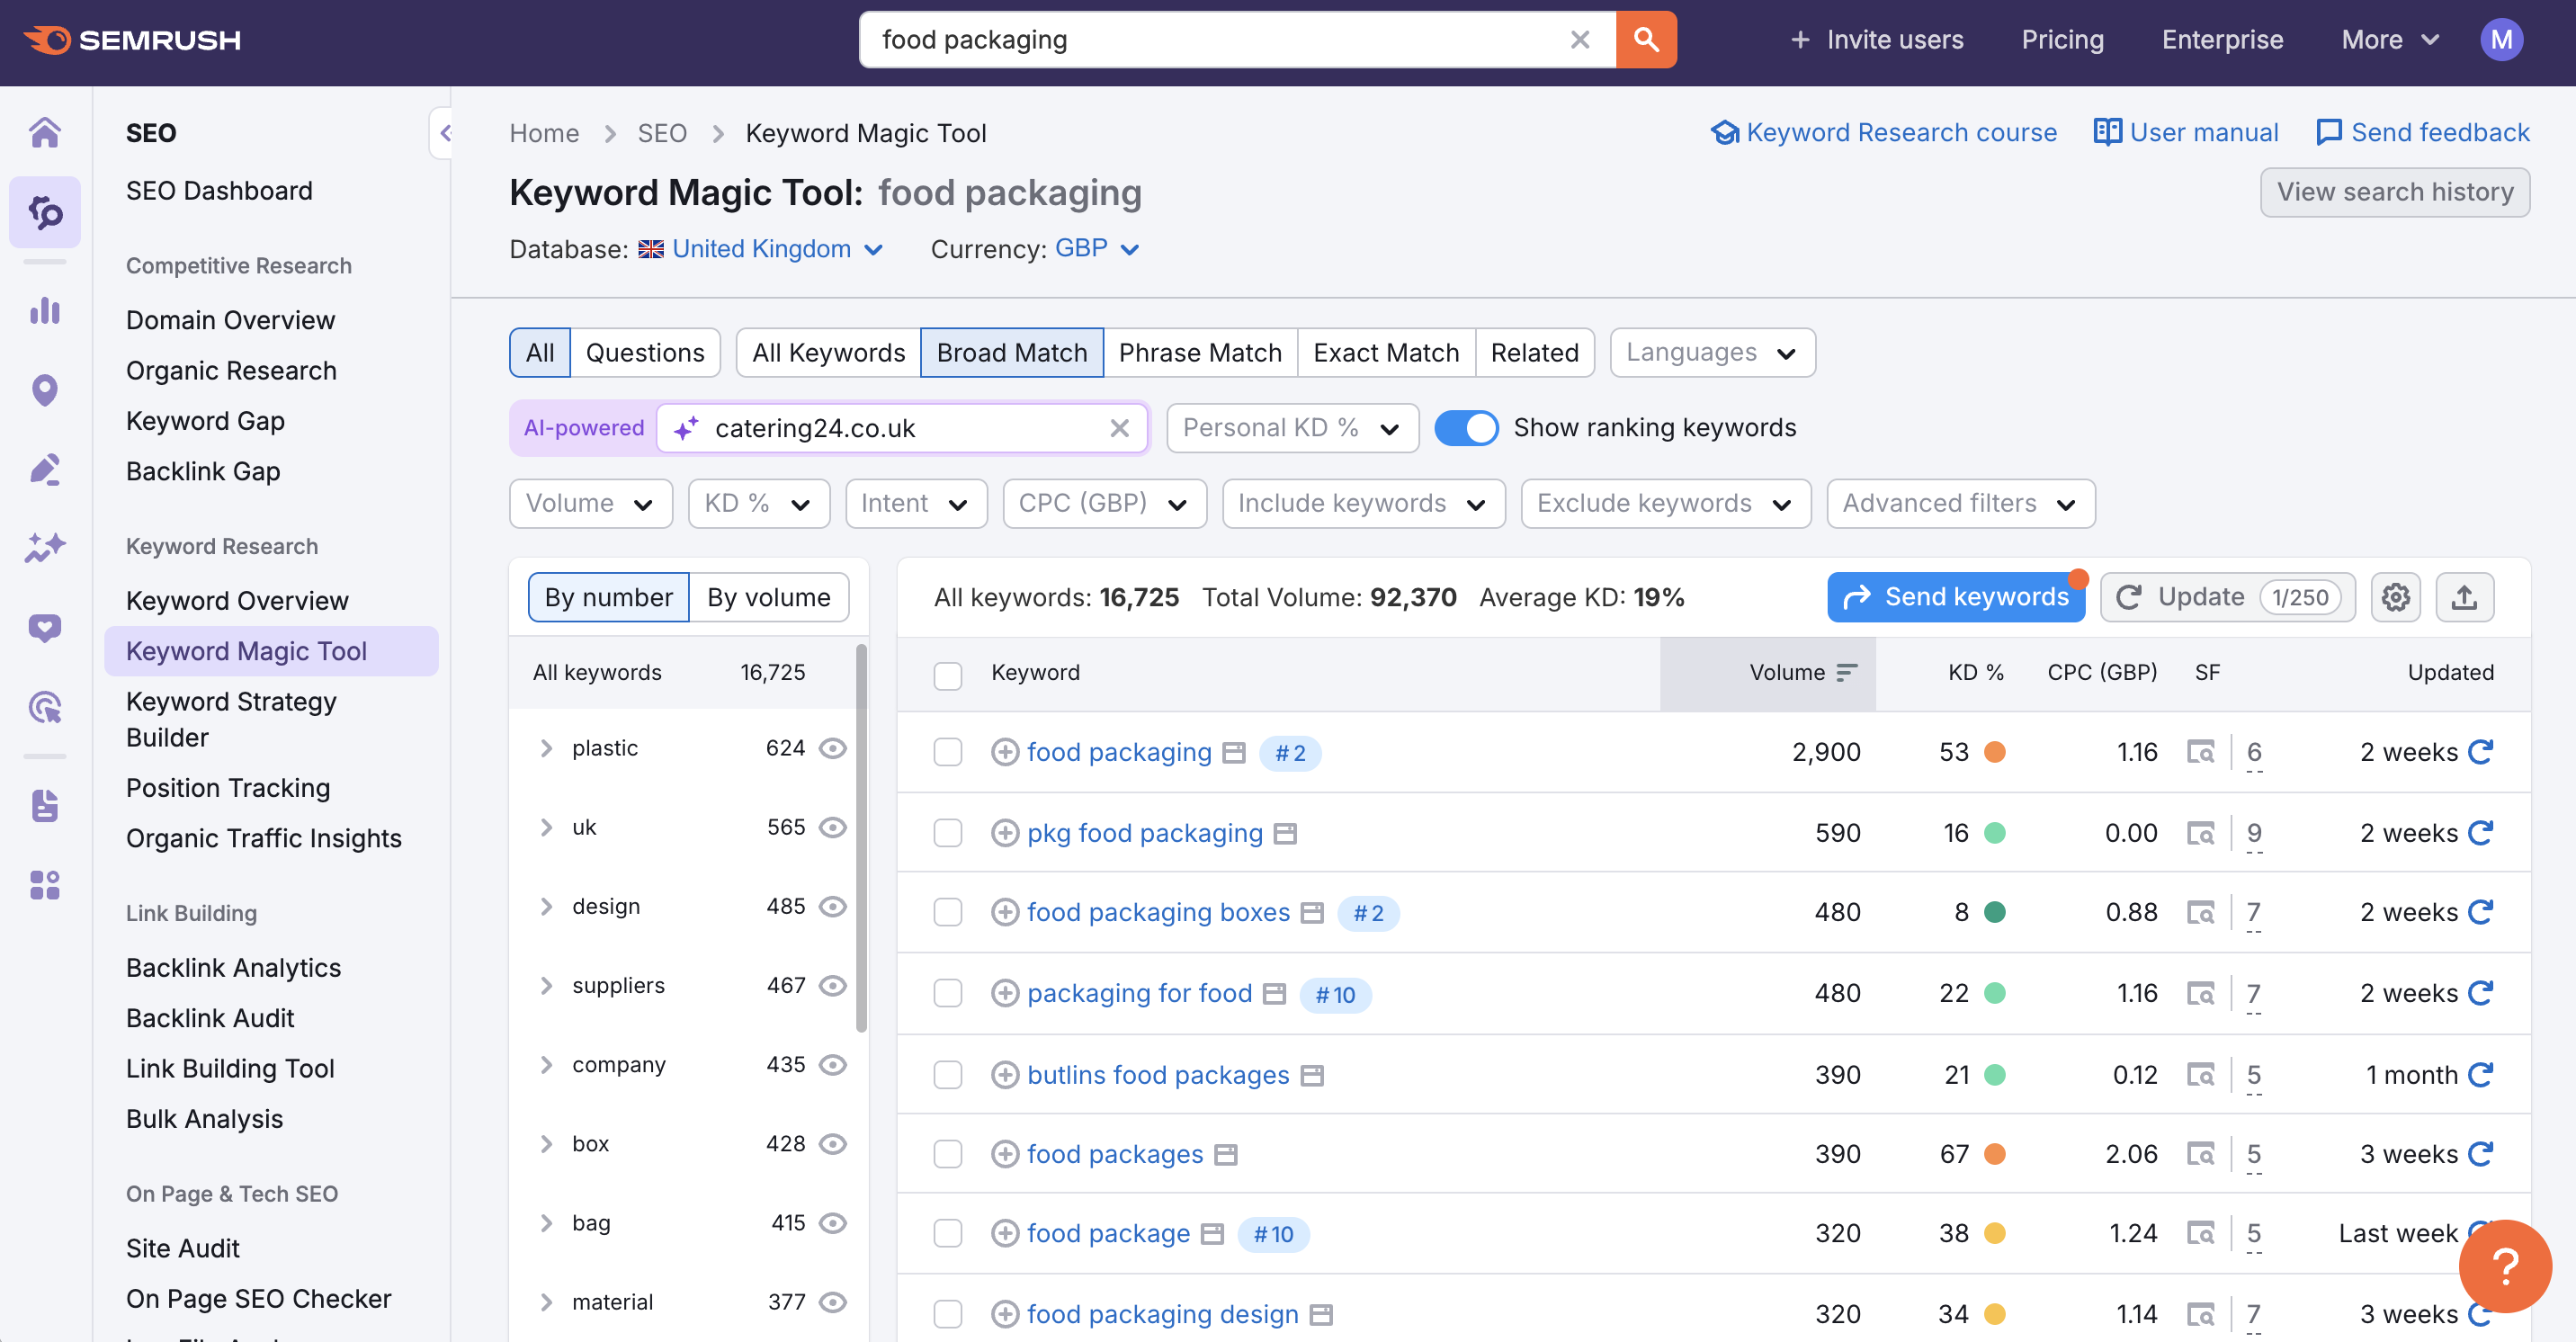
Task: Exclude design group via eye icon
Action: point(832,906)
